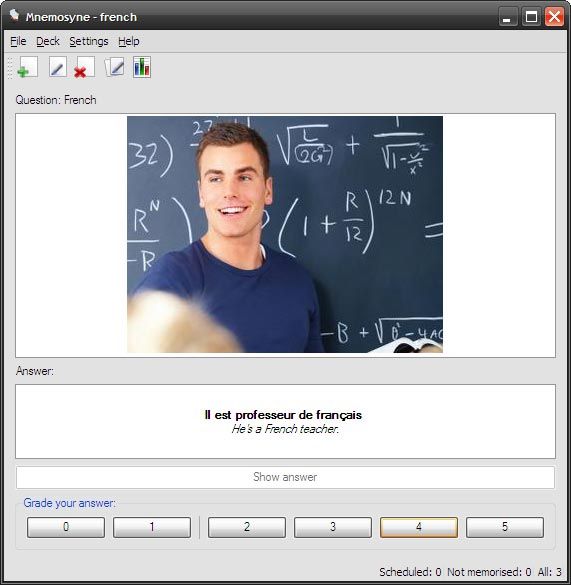Open the Help menu
Viewport: 571px width, 585px height.
pos(129,41)
